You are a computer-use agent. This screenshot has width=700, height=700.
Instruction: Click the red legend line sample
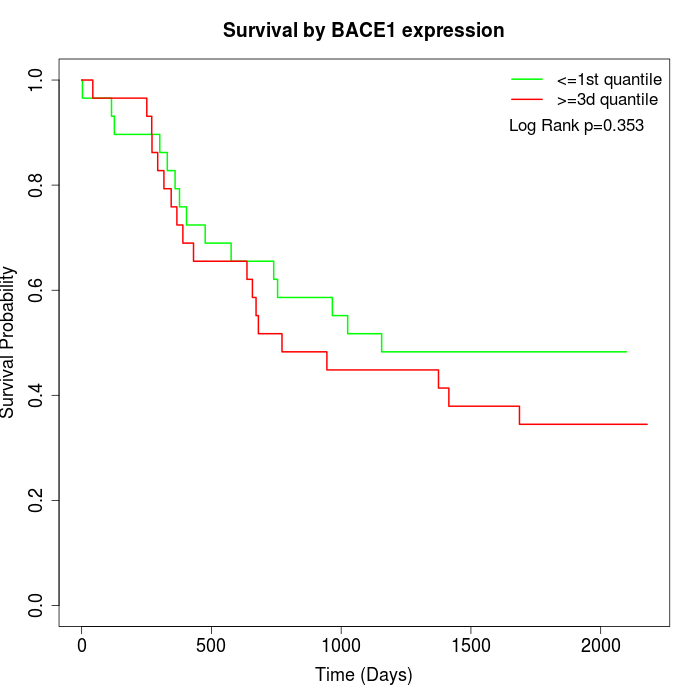(527, 100)
